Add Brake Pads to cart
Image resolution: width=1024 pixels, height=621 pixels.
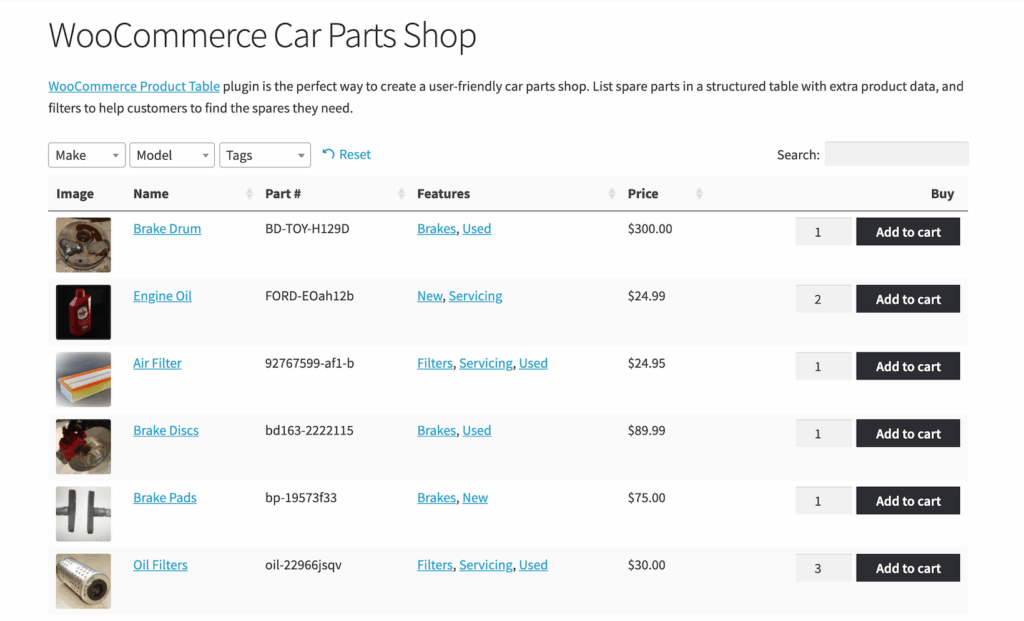[908, 501]
